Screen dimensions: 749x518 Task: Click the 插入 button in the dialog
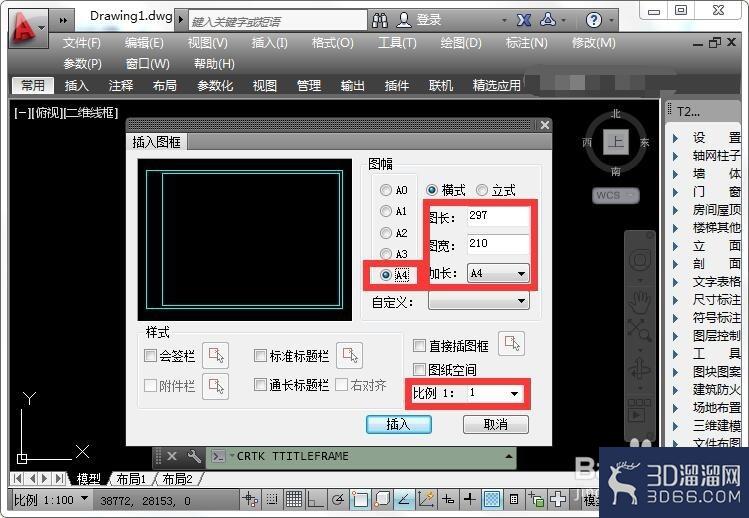398,424
